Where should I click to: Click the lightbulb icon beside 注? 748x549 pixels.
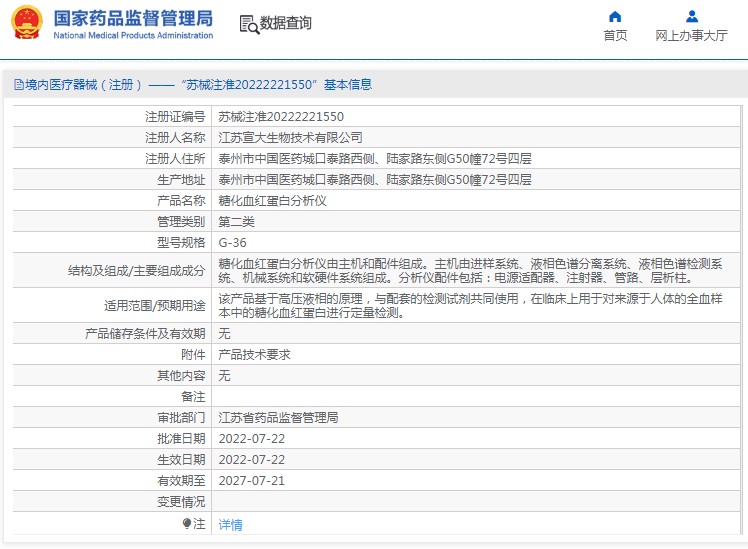(187, 524)
